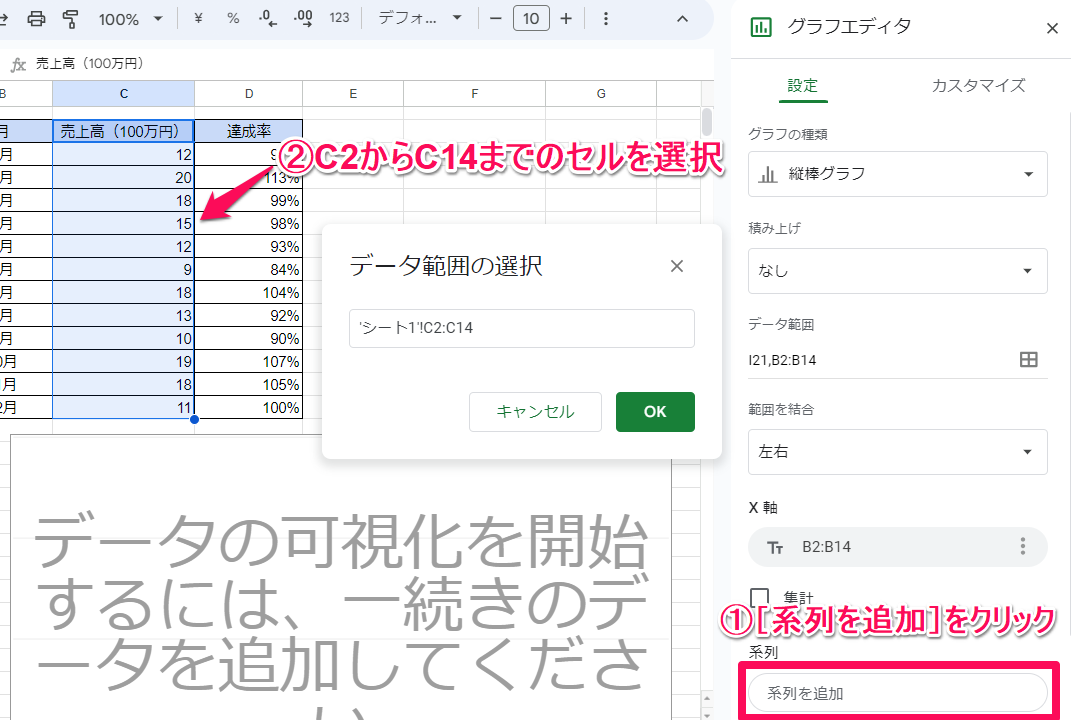Viewport: 1071px width, 720px height.
Task: Open the 123 number formats menu
Action: click(339, 18)
